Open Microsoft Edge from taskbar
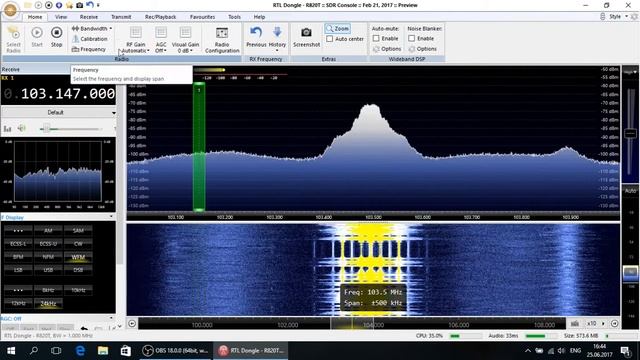Image resolution: width=640 pixels, height=360 pixels. click(80, 351)
